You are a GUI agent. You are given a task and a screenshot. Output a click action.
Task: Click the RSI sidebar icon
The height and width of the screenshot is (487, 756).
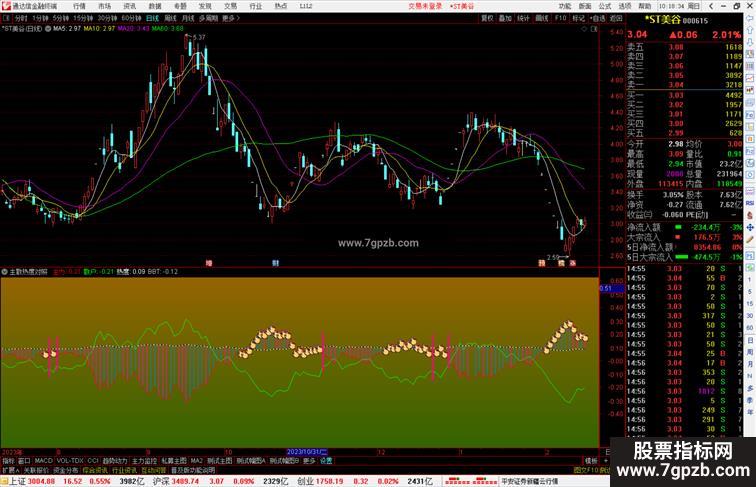[x=750, y=203]
